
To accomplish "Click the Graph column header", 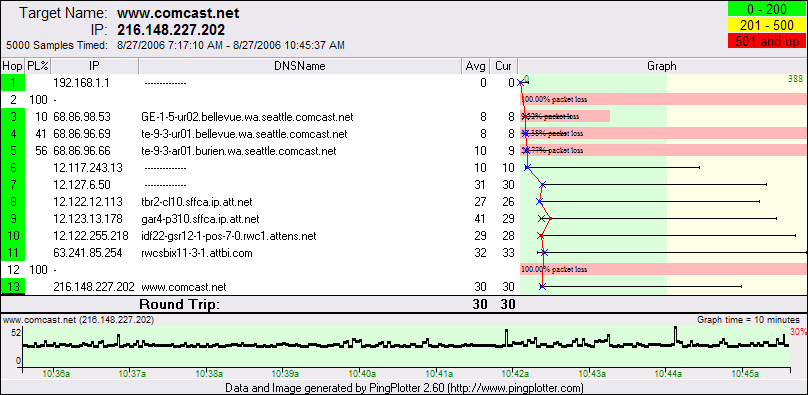I will coord(663,66).
